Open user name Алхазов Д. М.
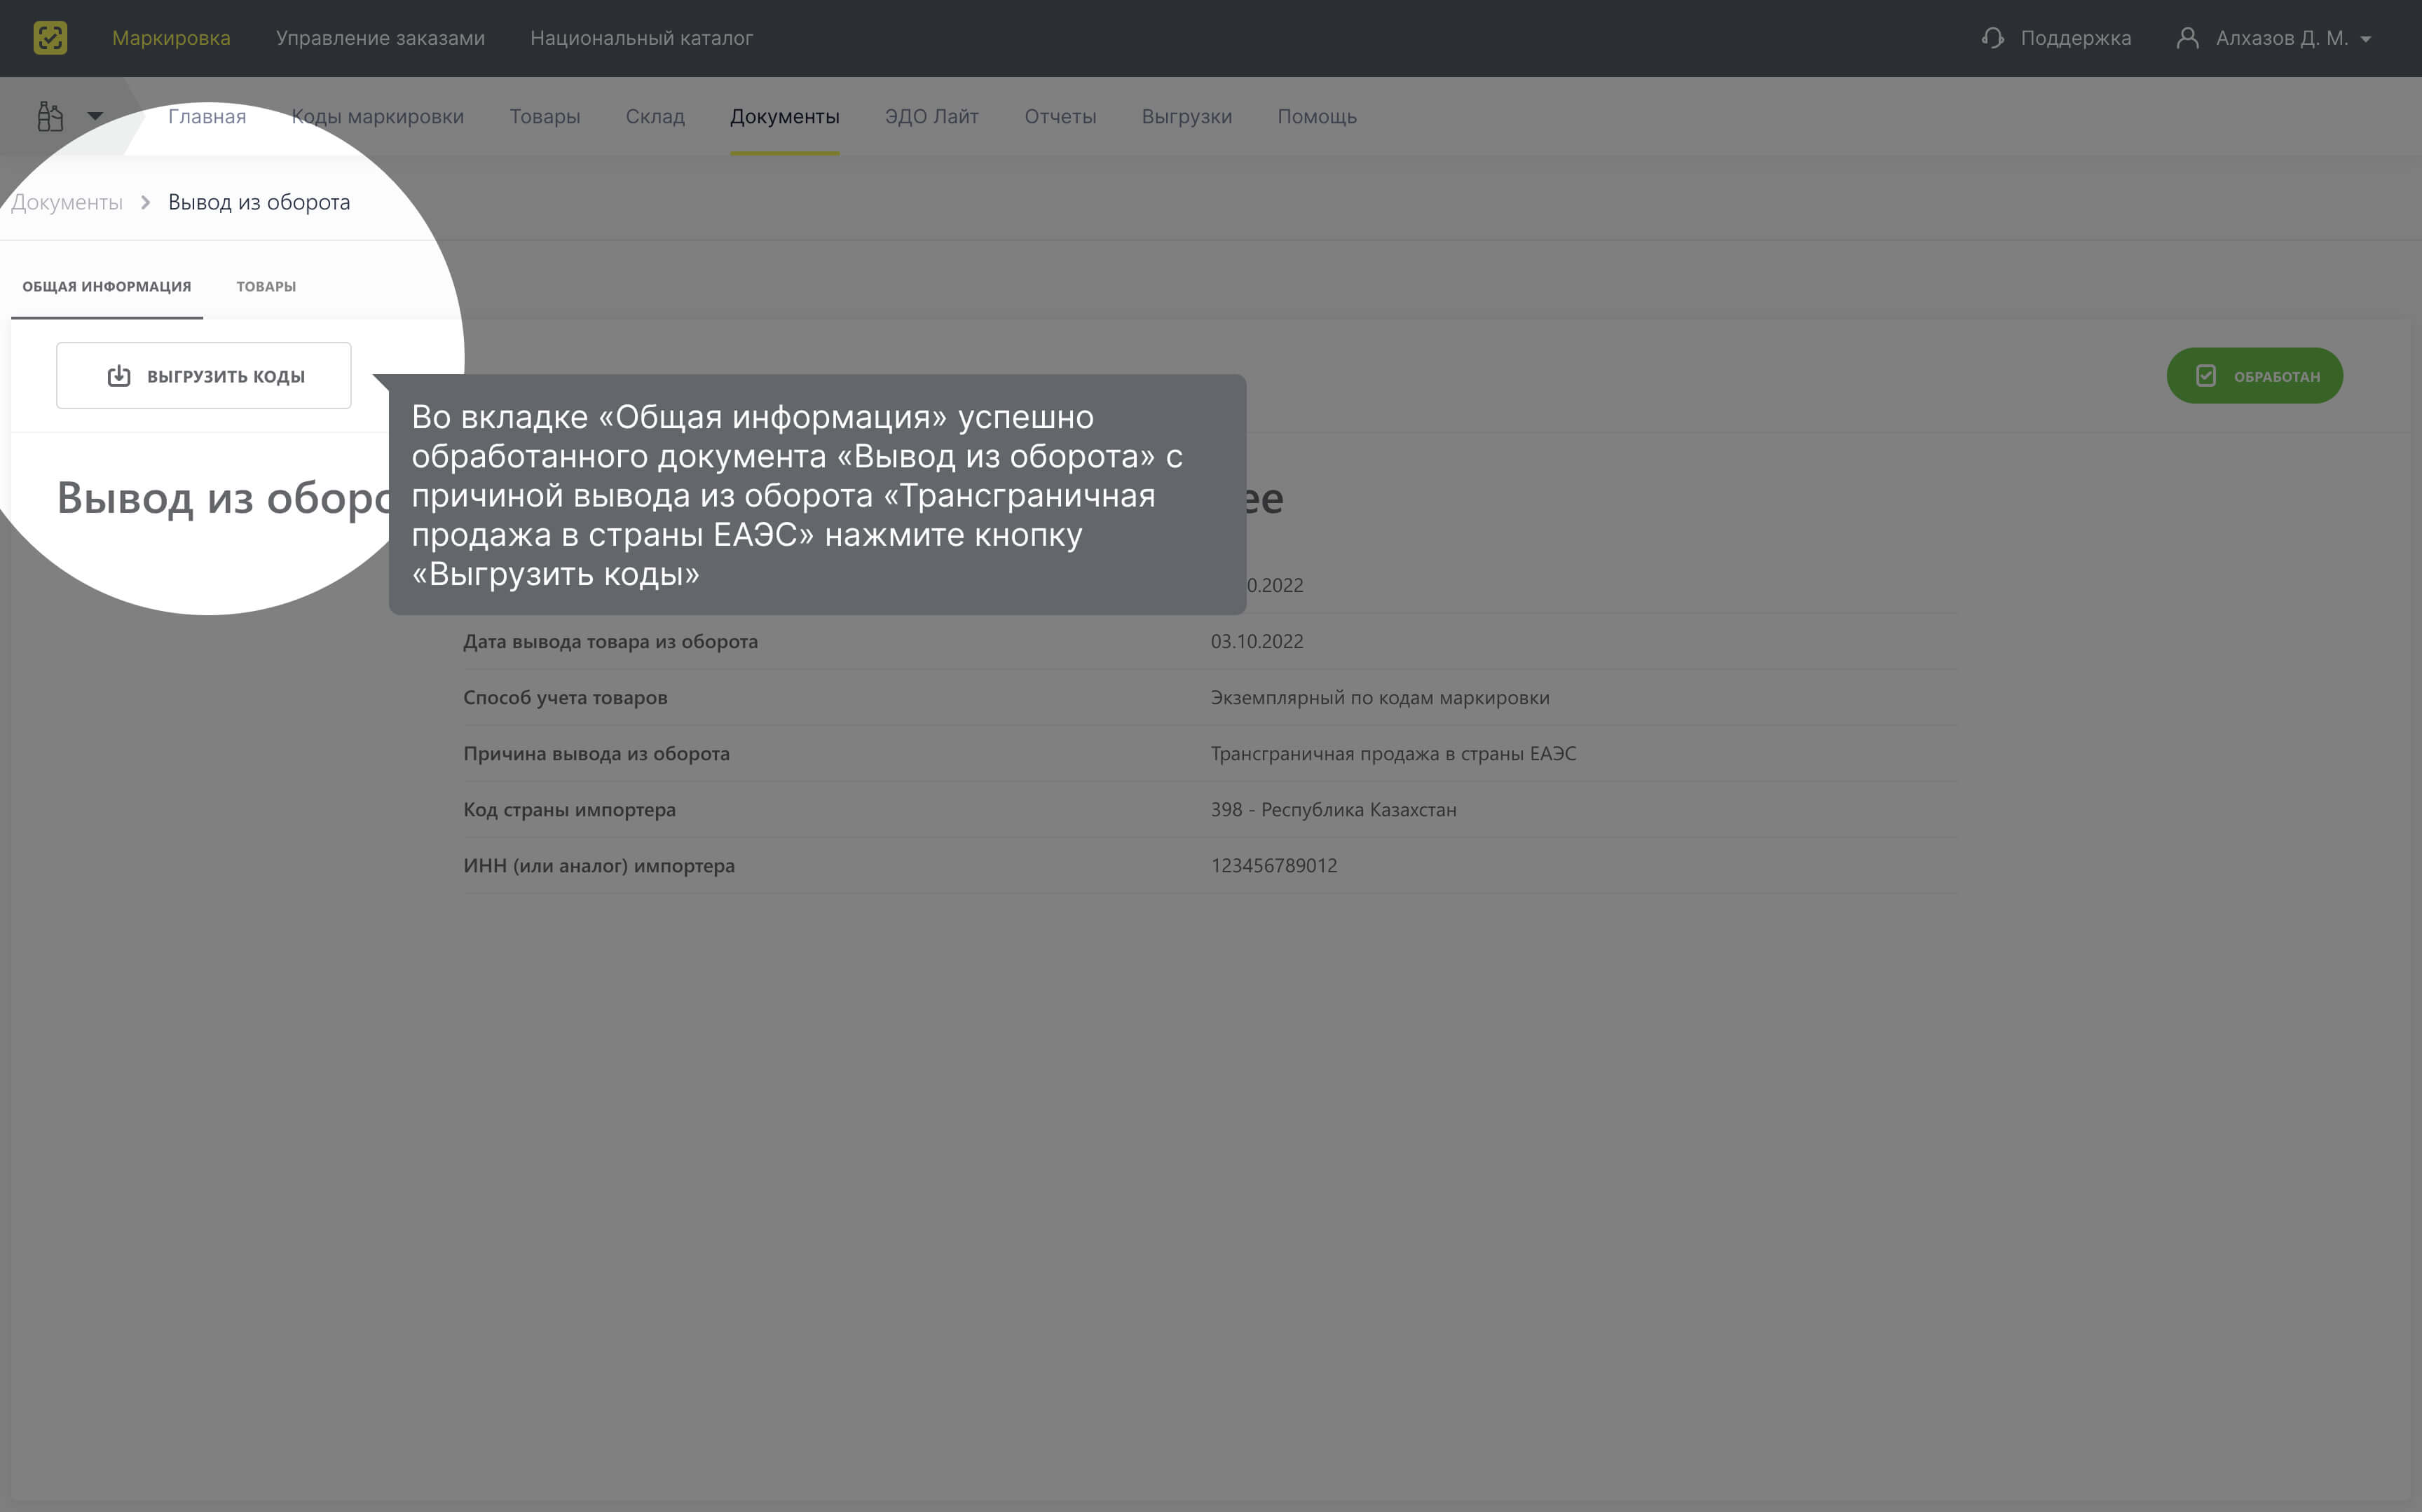Viewport: 2422px width, 1512px height. coord(2281,38)
